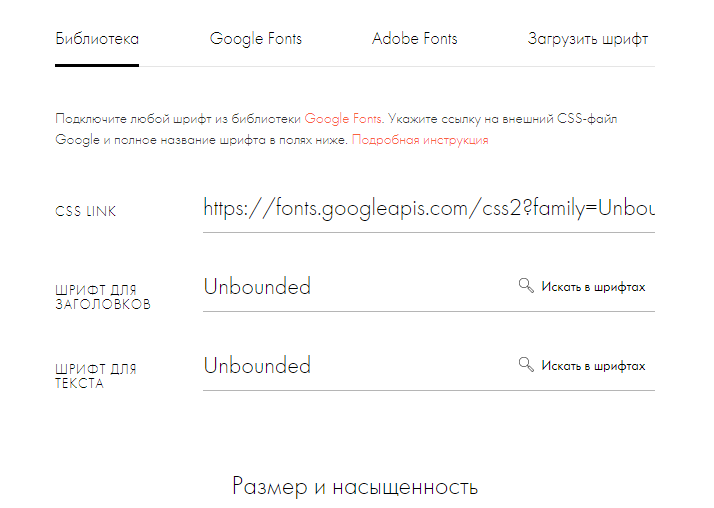This screenshot has height=508, width=714.
Task: Go to the Загрузить шрифт tab
Action: (x=588, y=39)
